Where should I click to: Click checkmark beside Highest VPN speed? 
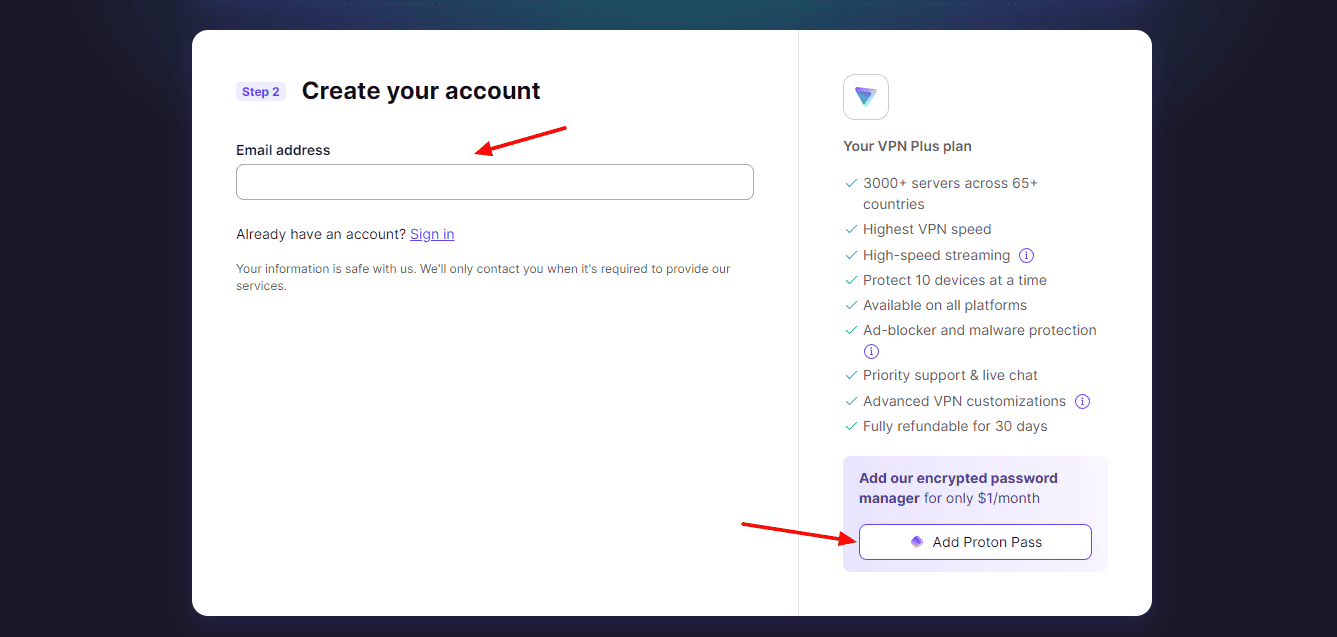[851, 229]
